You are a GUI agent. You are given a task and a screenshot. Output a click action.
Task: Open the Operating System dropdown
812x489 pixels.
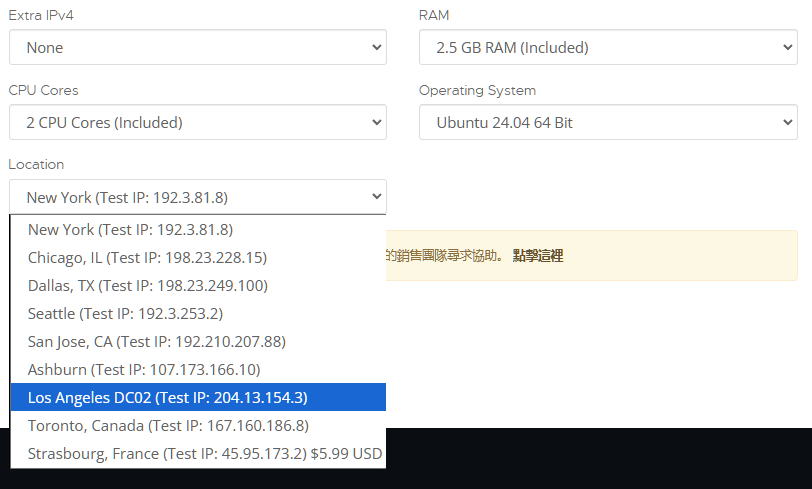608,123
